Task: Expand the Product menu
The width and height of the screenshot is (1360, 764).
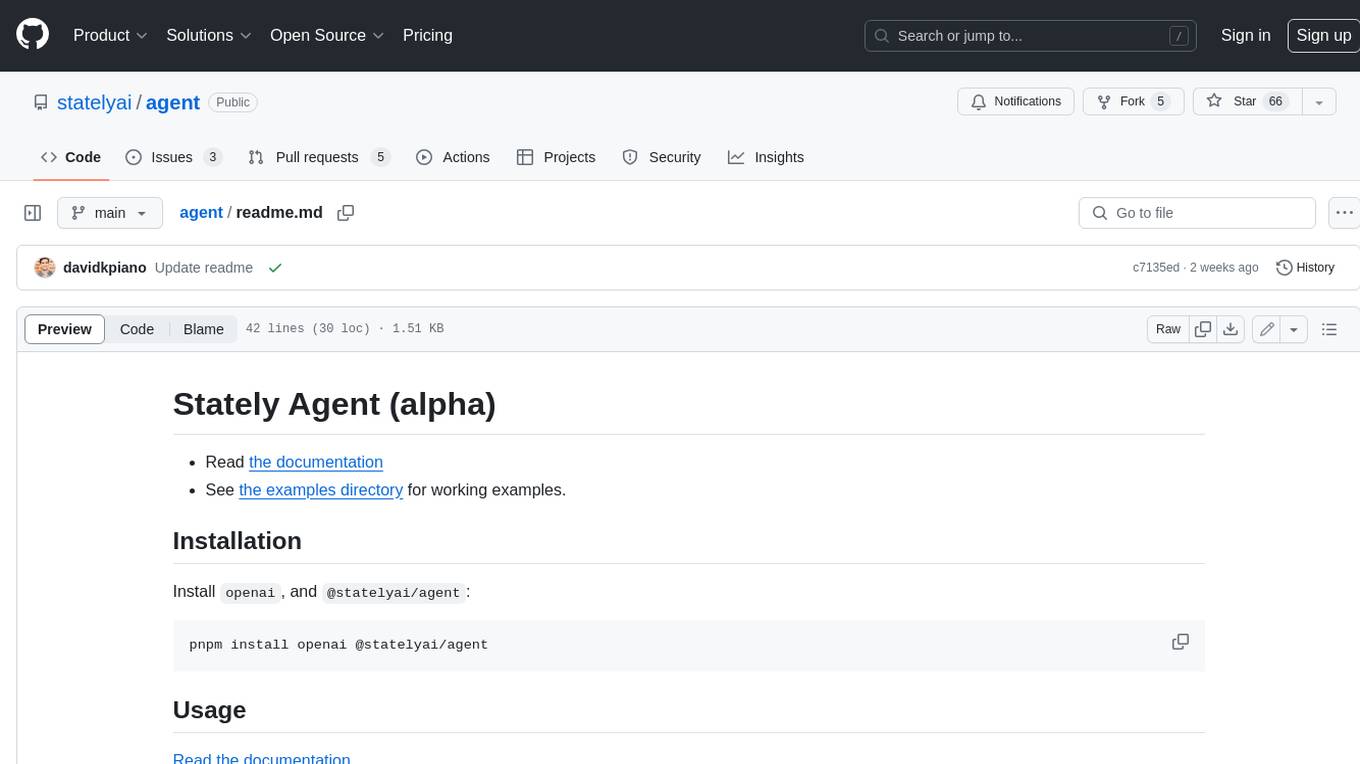Action: 110,35
